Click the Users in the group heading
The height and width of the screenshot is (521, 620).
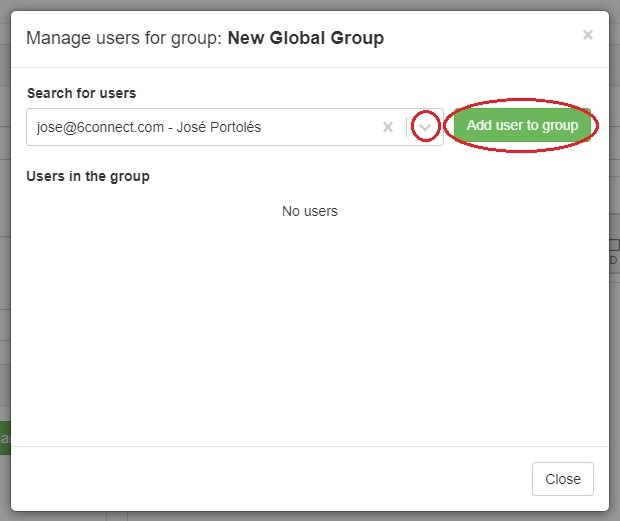click(88, 176)
